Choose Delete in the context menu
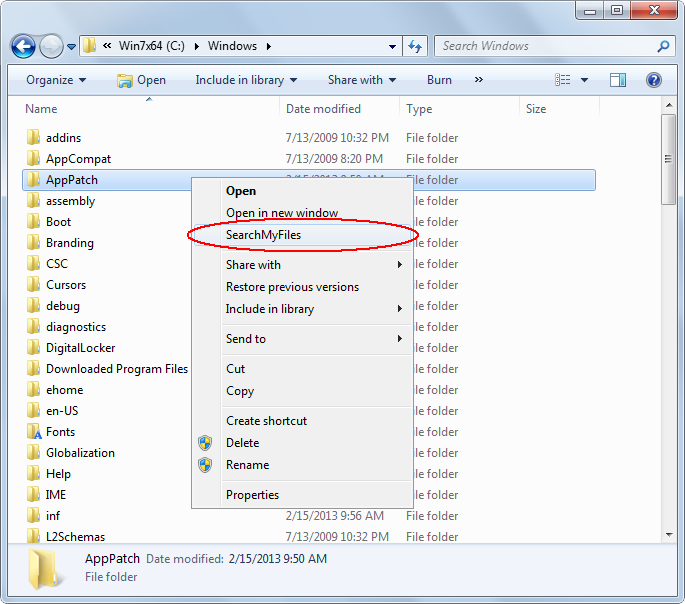 (x=302, y=443)
